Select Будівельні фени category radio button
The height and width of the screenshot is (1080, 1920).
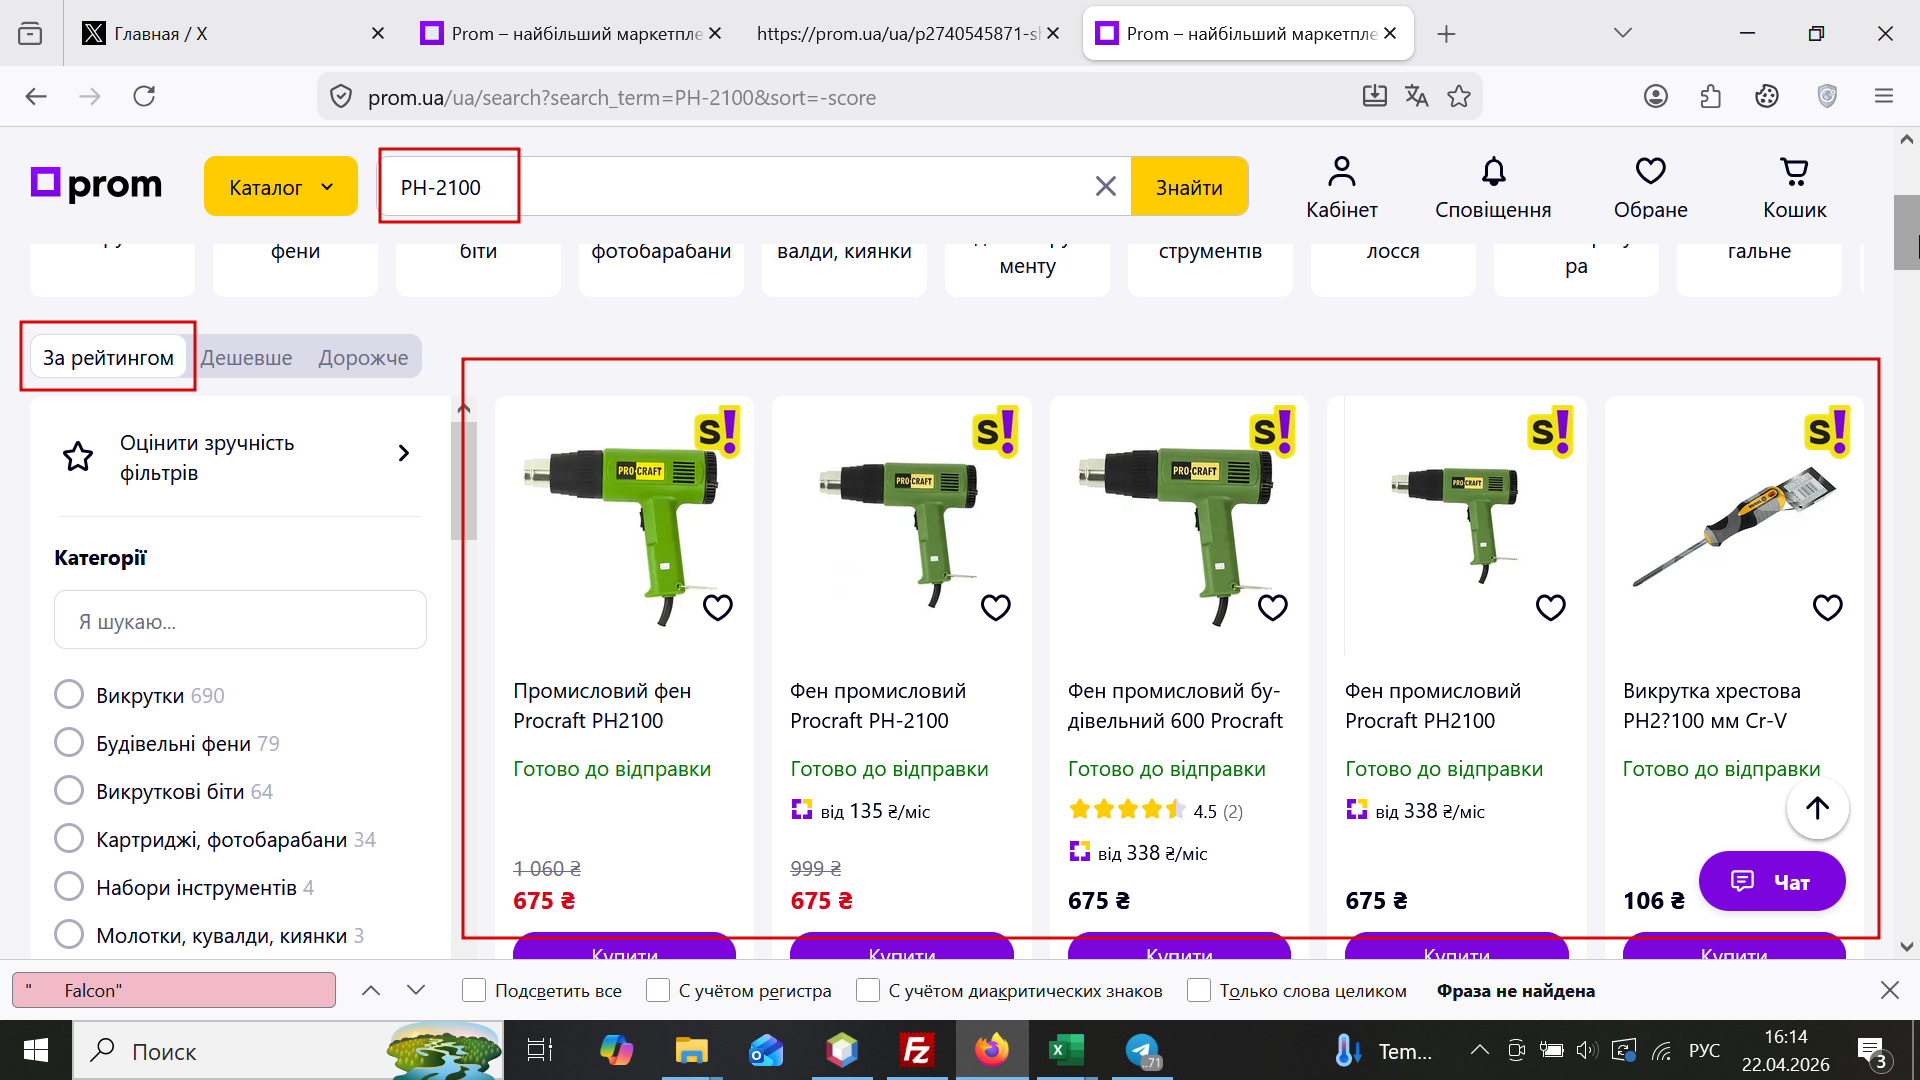point(69,742)
